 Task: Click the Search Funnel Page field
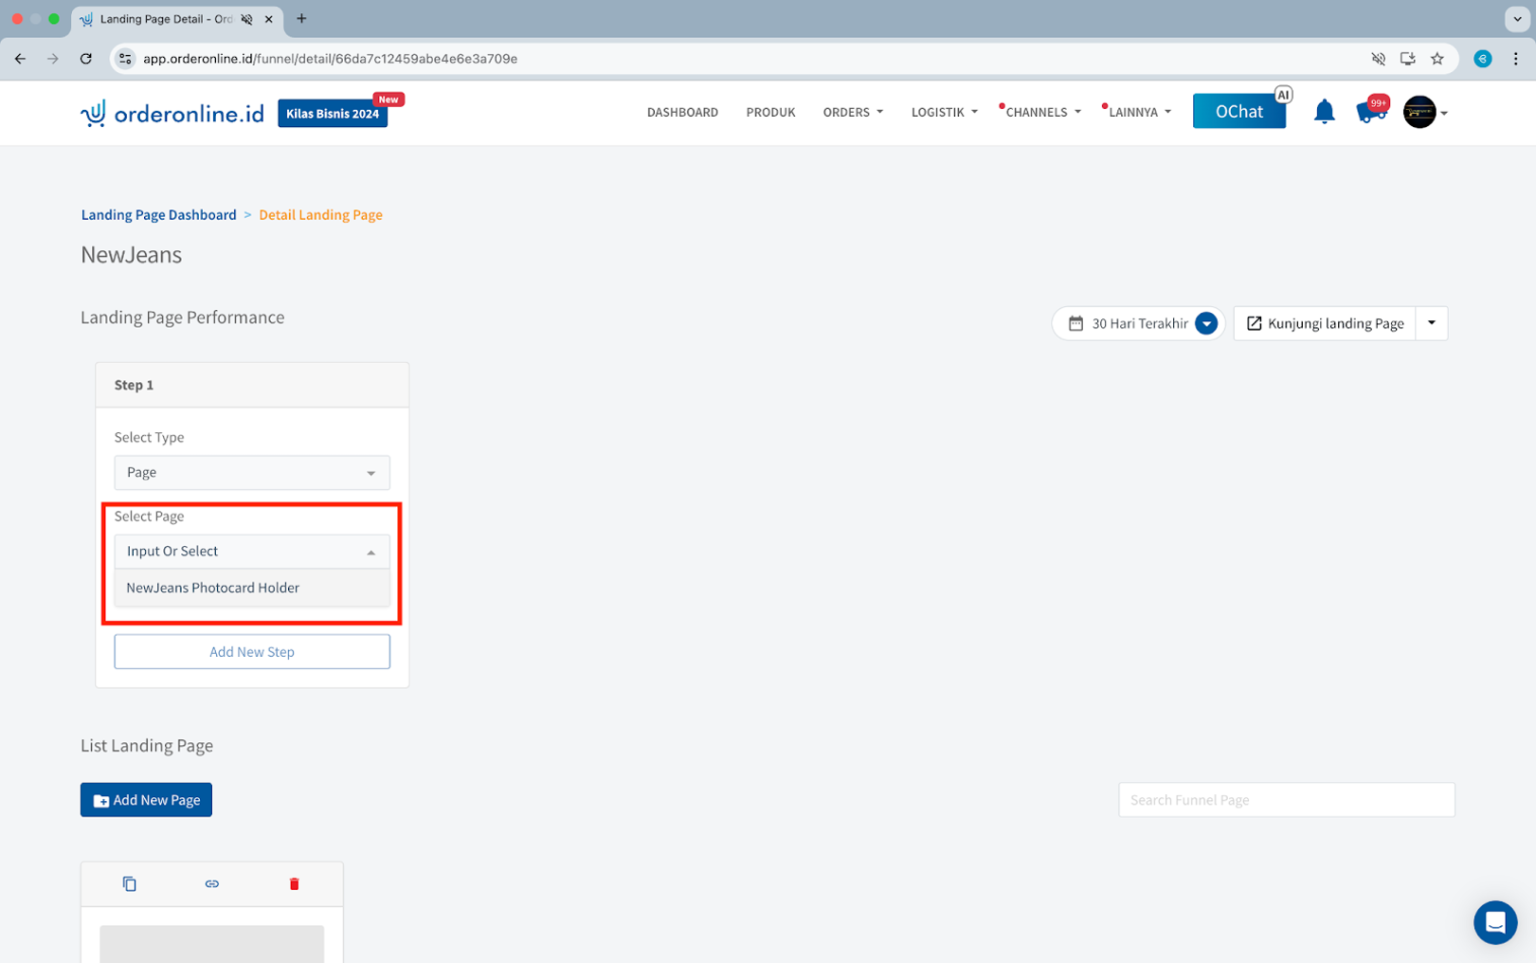[1285, 800]
